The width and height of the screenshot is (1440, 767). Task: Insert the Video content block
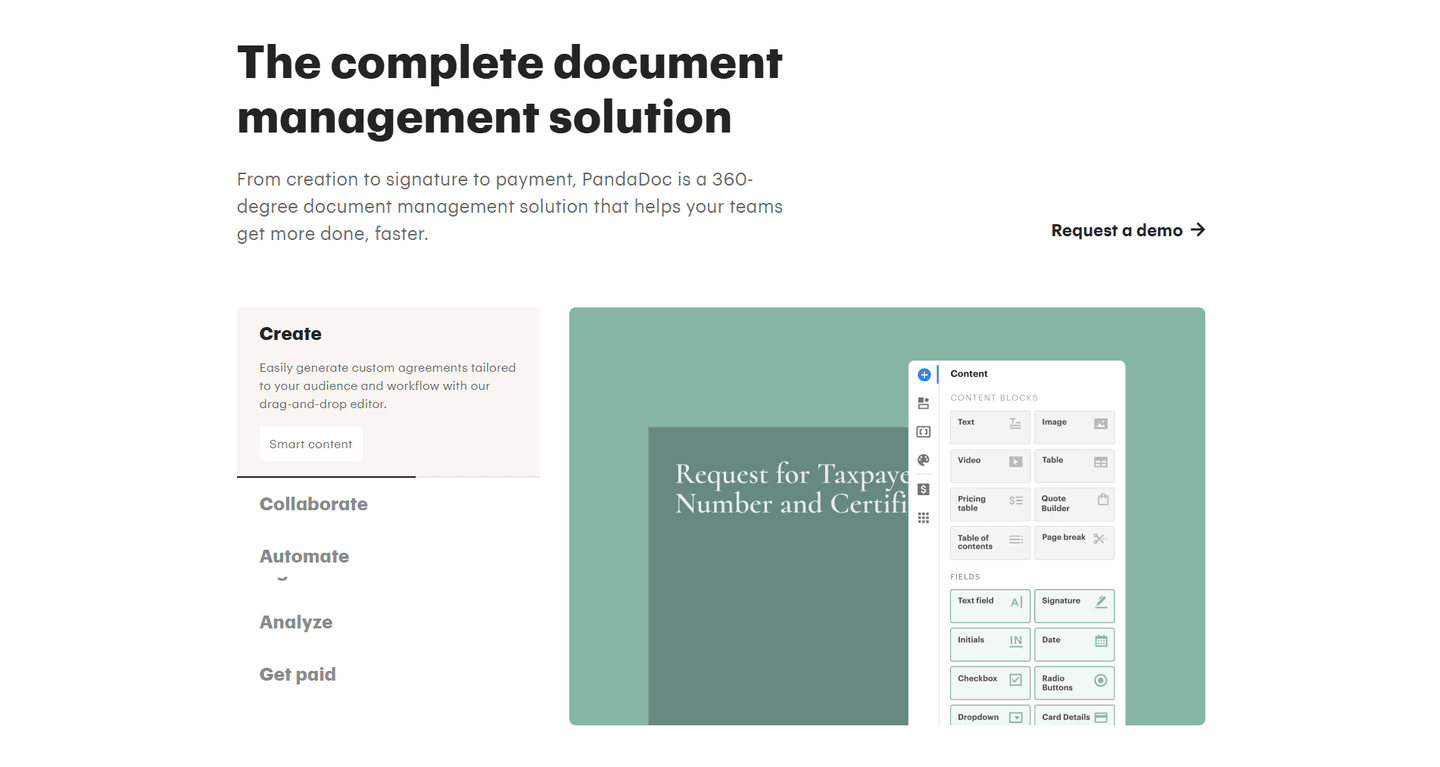(x=990, y=465)
